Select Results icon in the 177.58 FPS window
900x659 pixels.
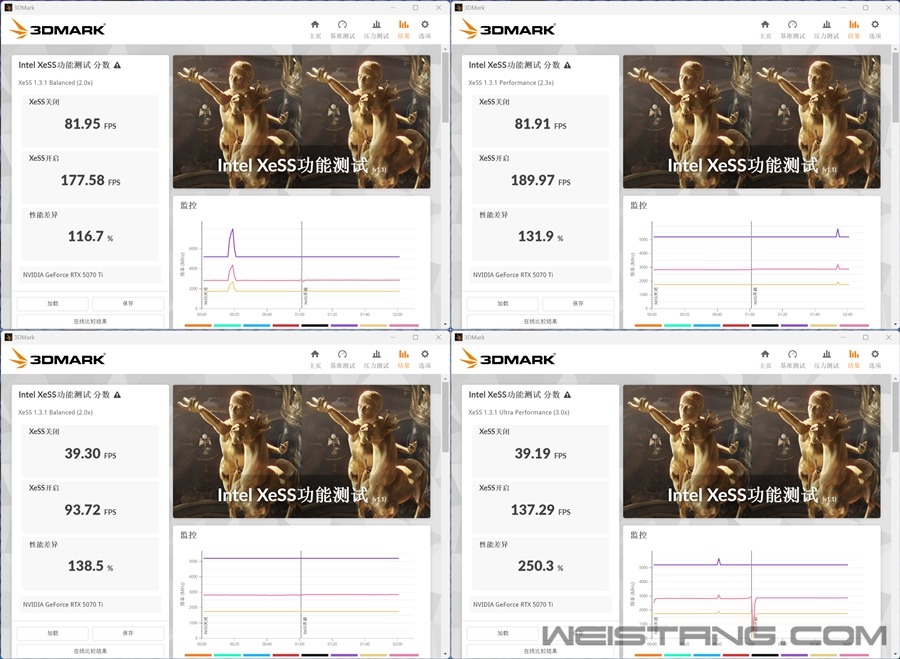(404, 29)
